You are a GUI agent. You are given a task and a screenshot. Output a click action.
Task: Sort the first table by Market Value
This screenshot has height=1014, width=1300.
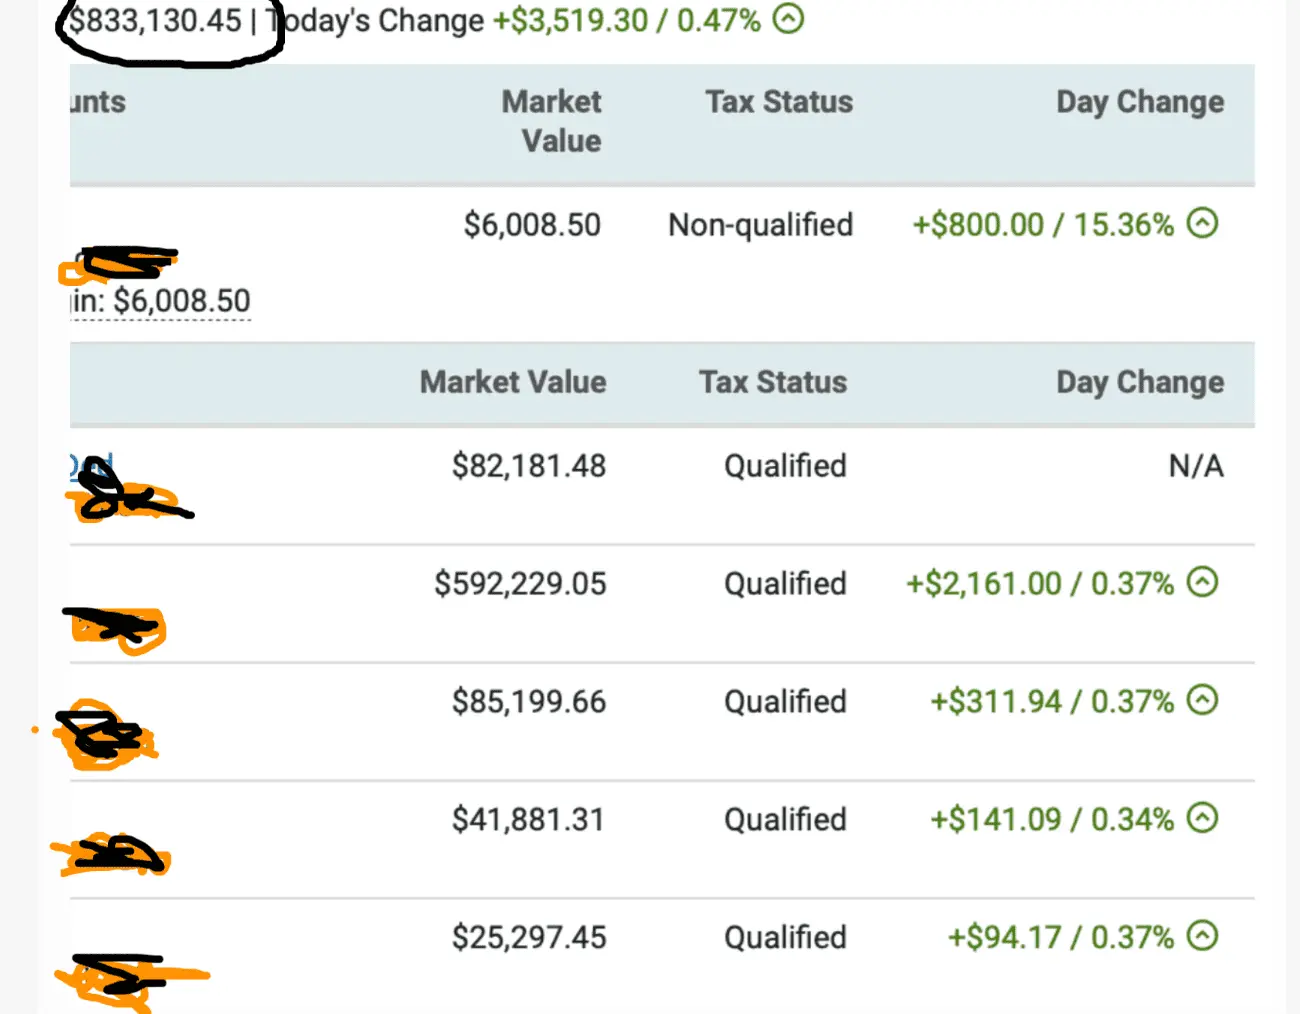click(551, 120)
